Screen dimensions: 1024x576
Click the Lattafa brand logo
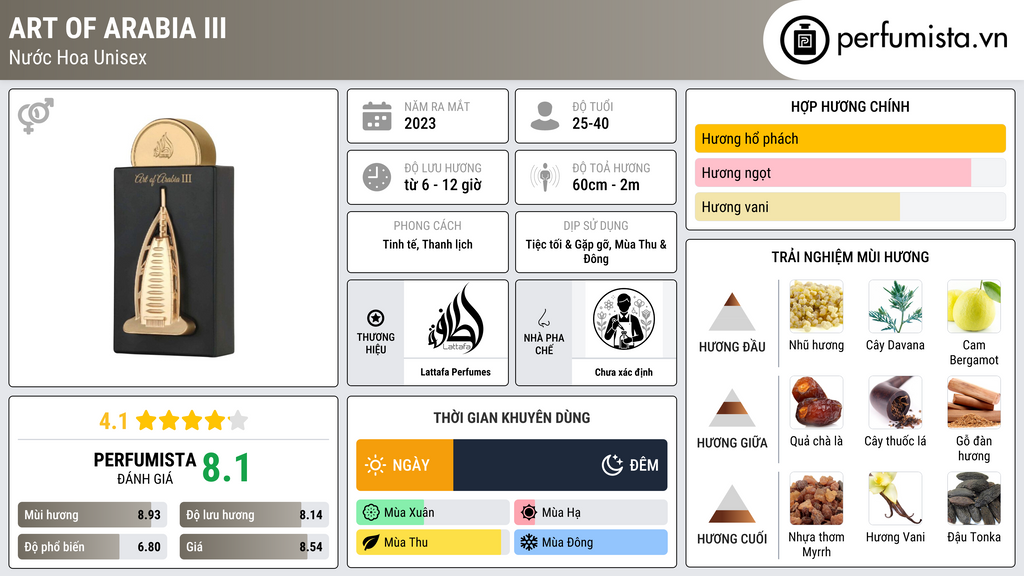point(455,319)
